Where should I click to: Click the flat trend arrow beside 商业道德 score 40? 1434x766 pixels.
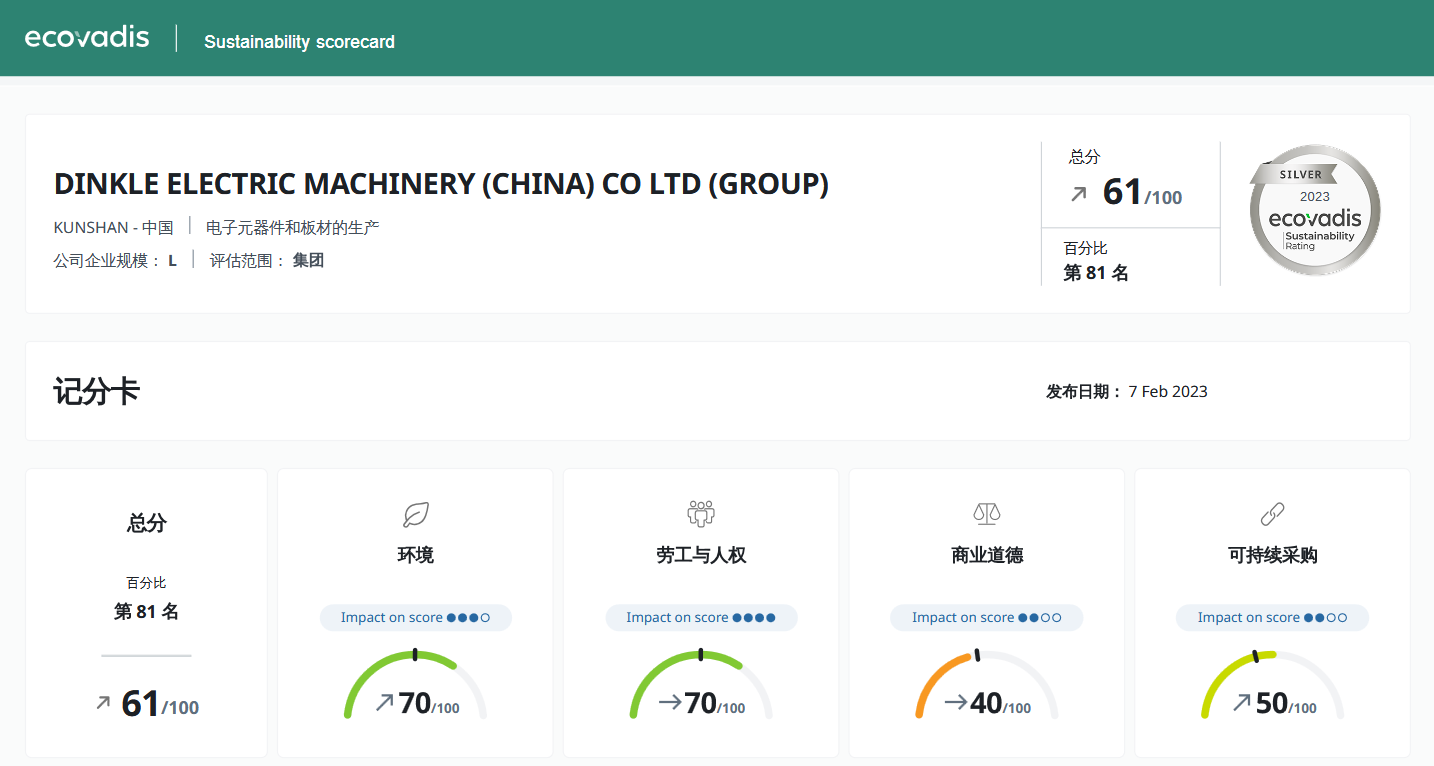tap(956, 703)
